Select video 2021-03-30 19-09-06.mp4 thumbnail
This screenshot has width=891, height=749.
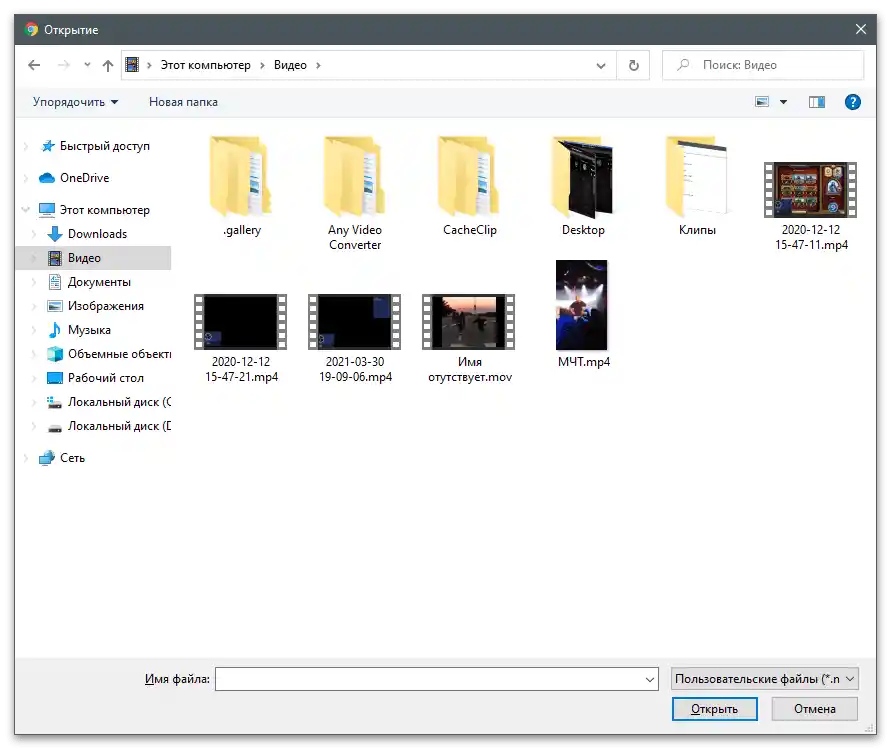click(355, 322)
